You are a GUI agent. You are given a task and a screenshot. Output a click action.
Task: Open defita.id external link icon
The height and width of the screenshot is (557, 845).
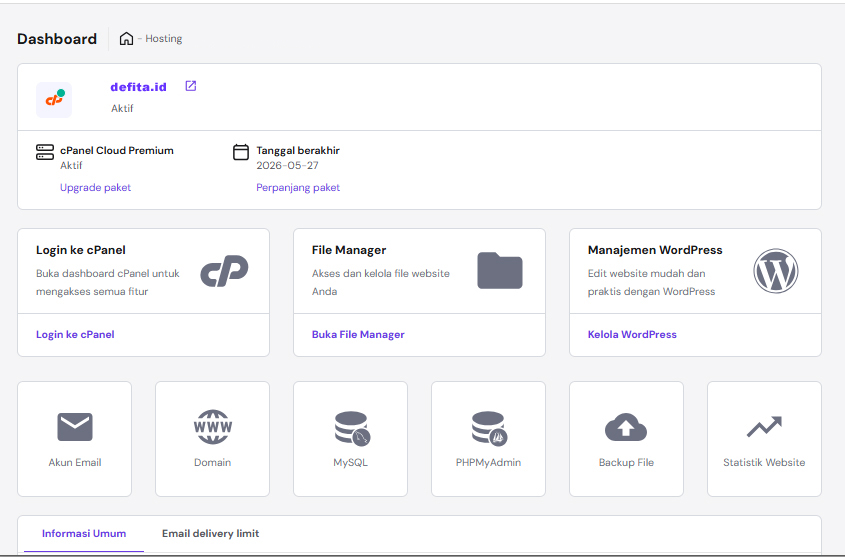click(191, 86)
